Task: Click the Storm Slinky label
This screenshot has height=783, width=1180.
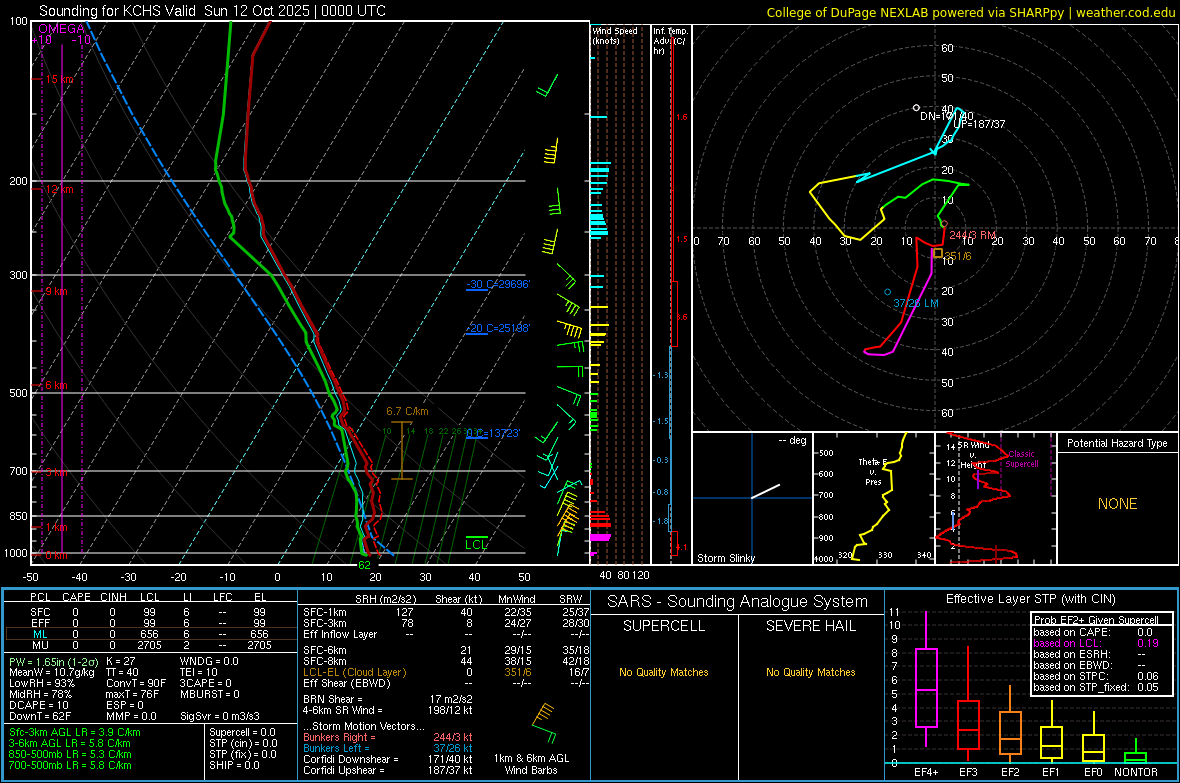Action: pyautogui.click(x=726, y=558)
